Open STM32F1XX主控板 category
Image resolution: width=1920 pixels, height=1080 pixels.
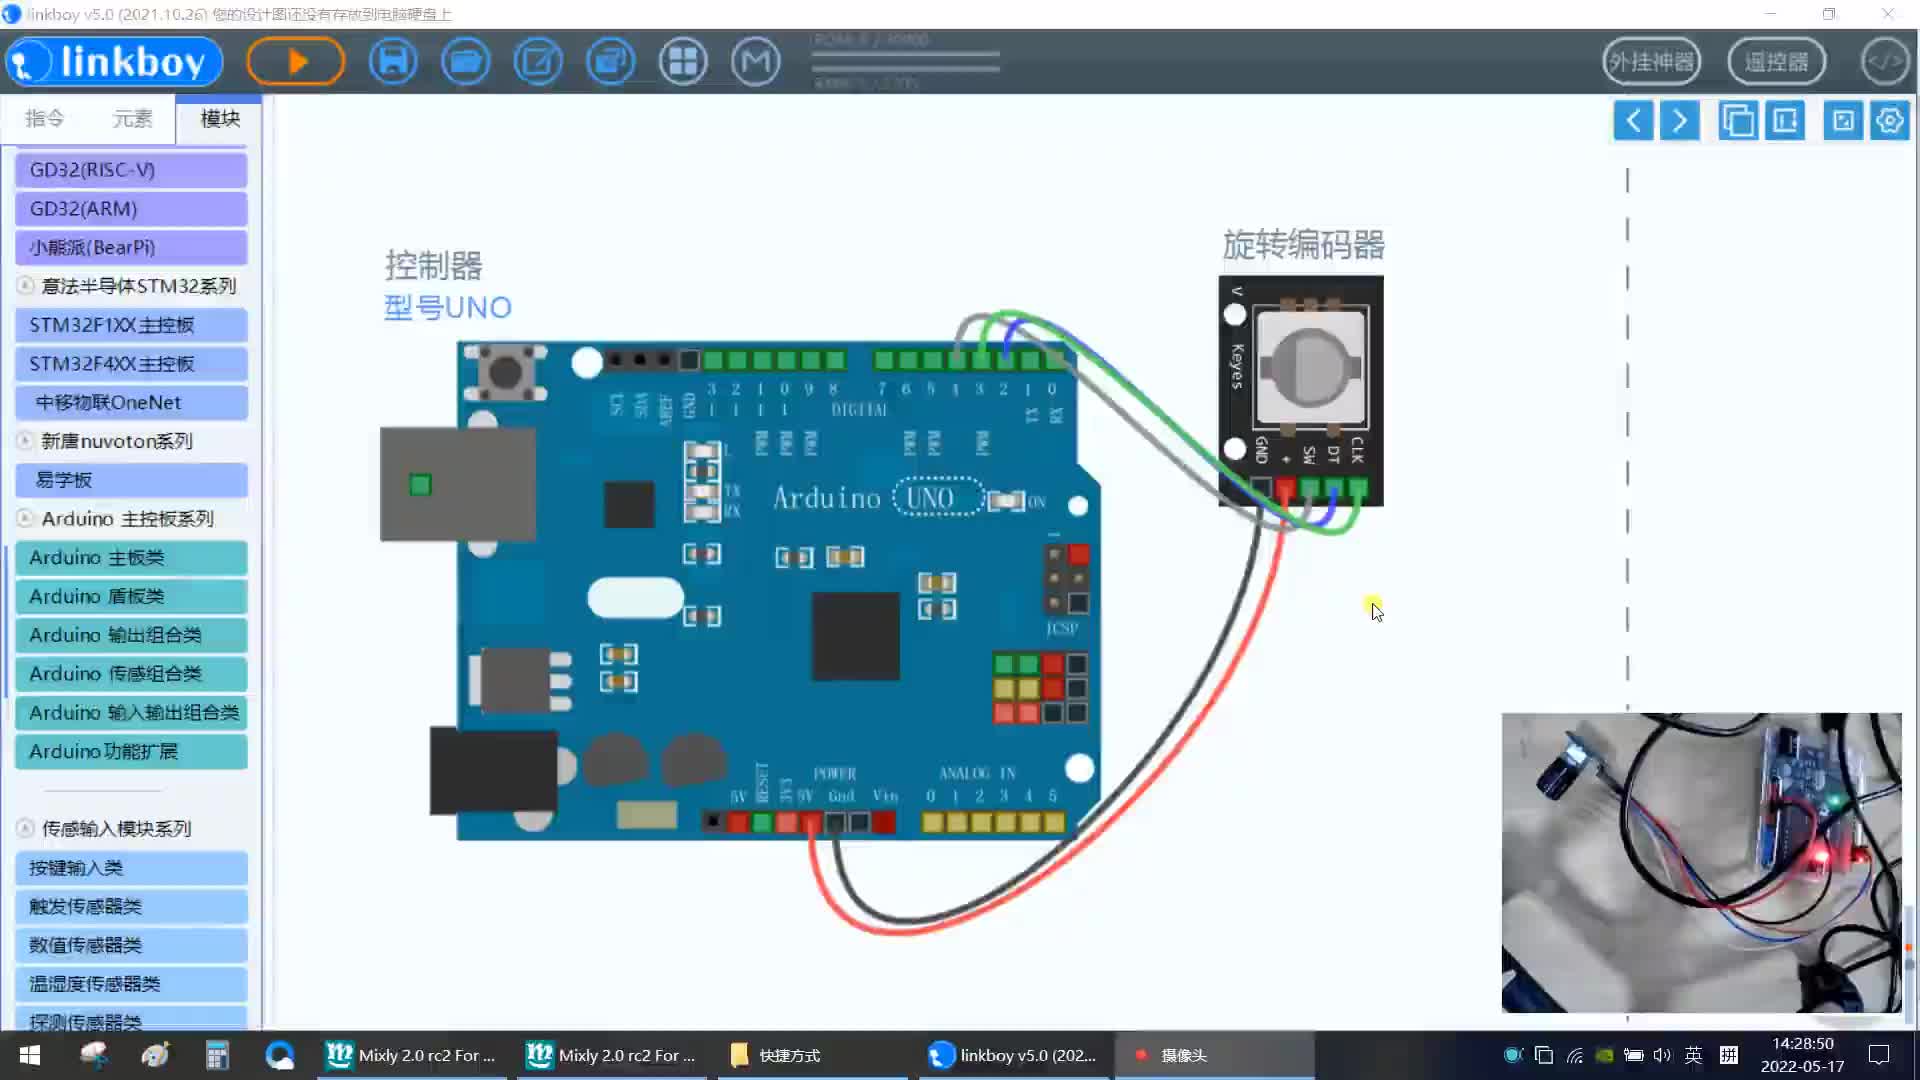(131, 325)
